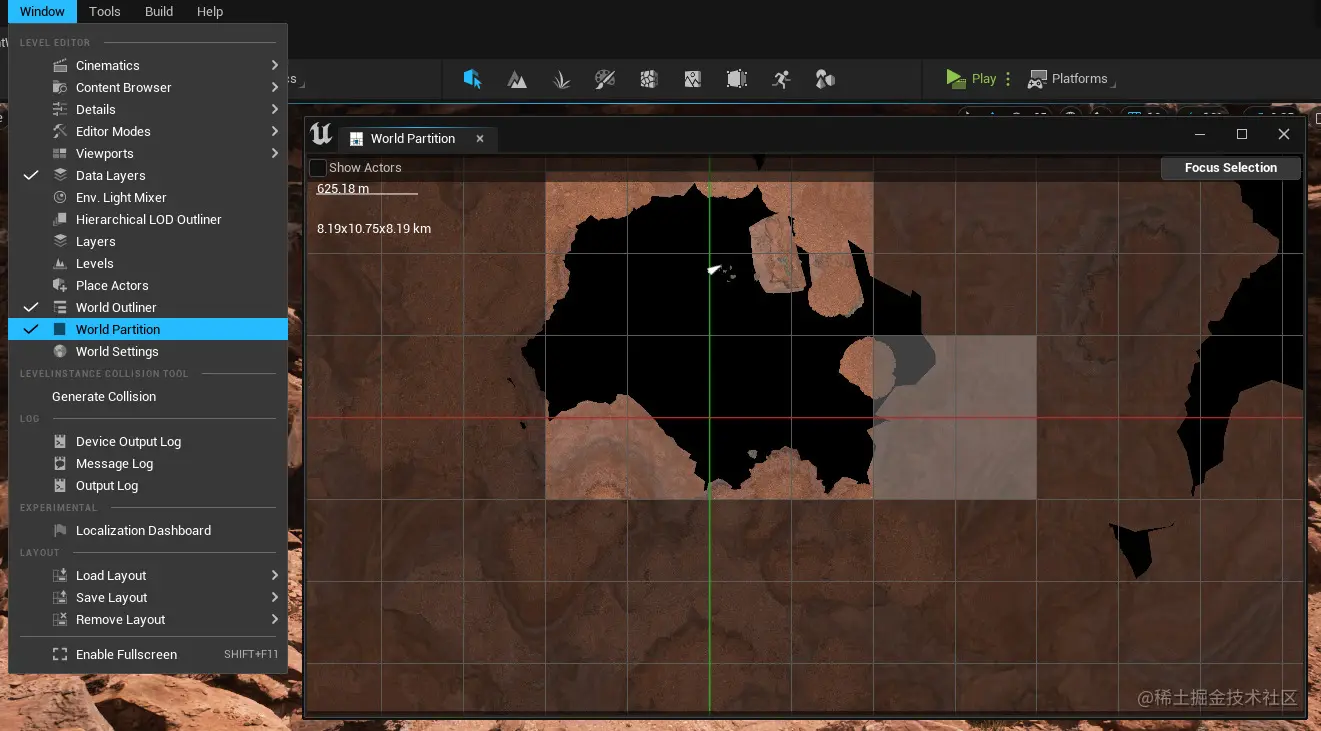
Task: Open the Window menu
Action: [42, 12]
